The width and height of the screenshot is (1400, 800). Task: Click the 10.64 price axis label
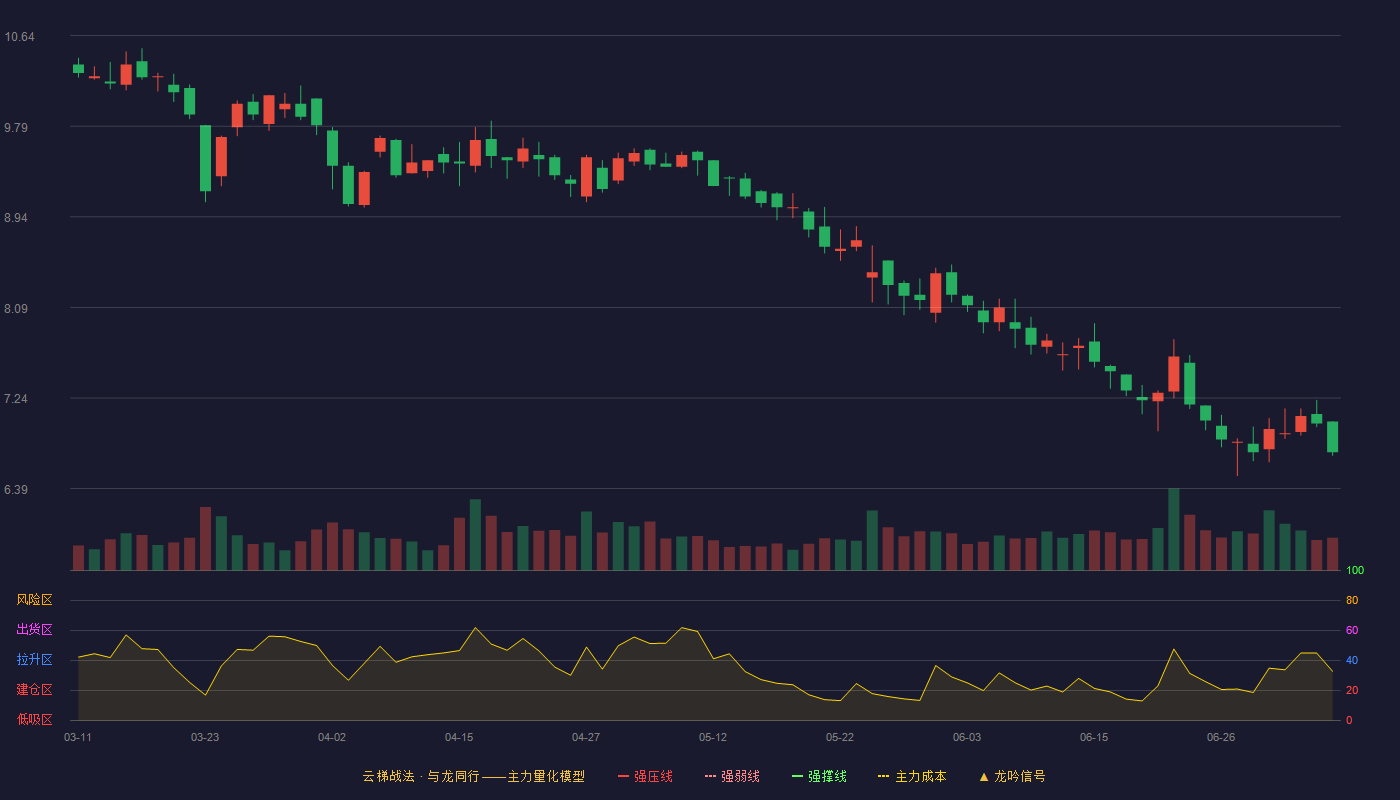click(19, 37)
